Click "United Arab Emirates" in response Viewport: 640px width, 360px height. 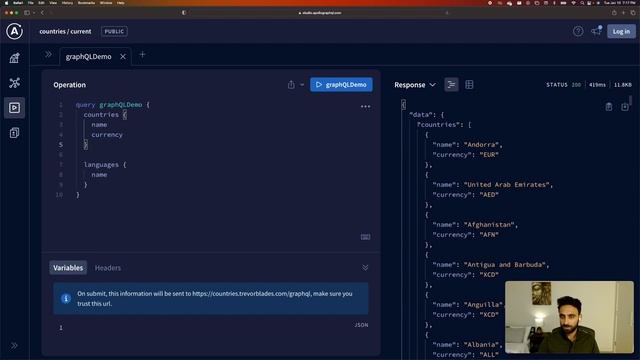point(507,184)
